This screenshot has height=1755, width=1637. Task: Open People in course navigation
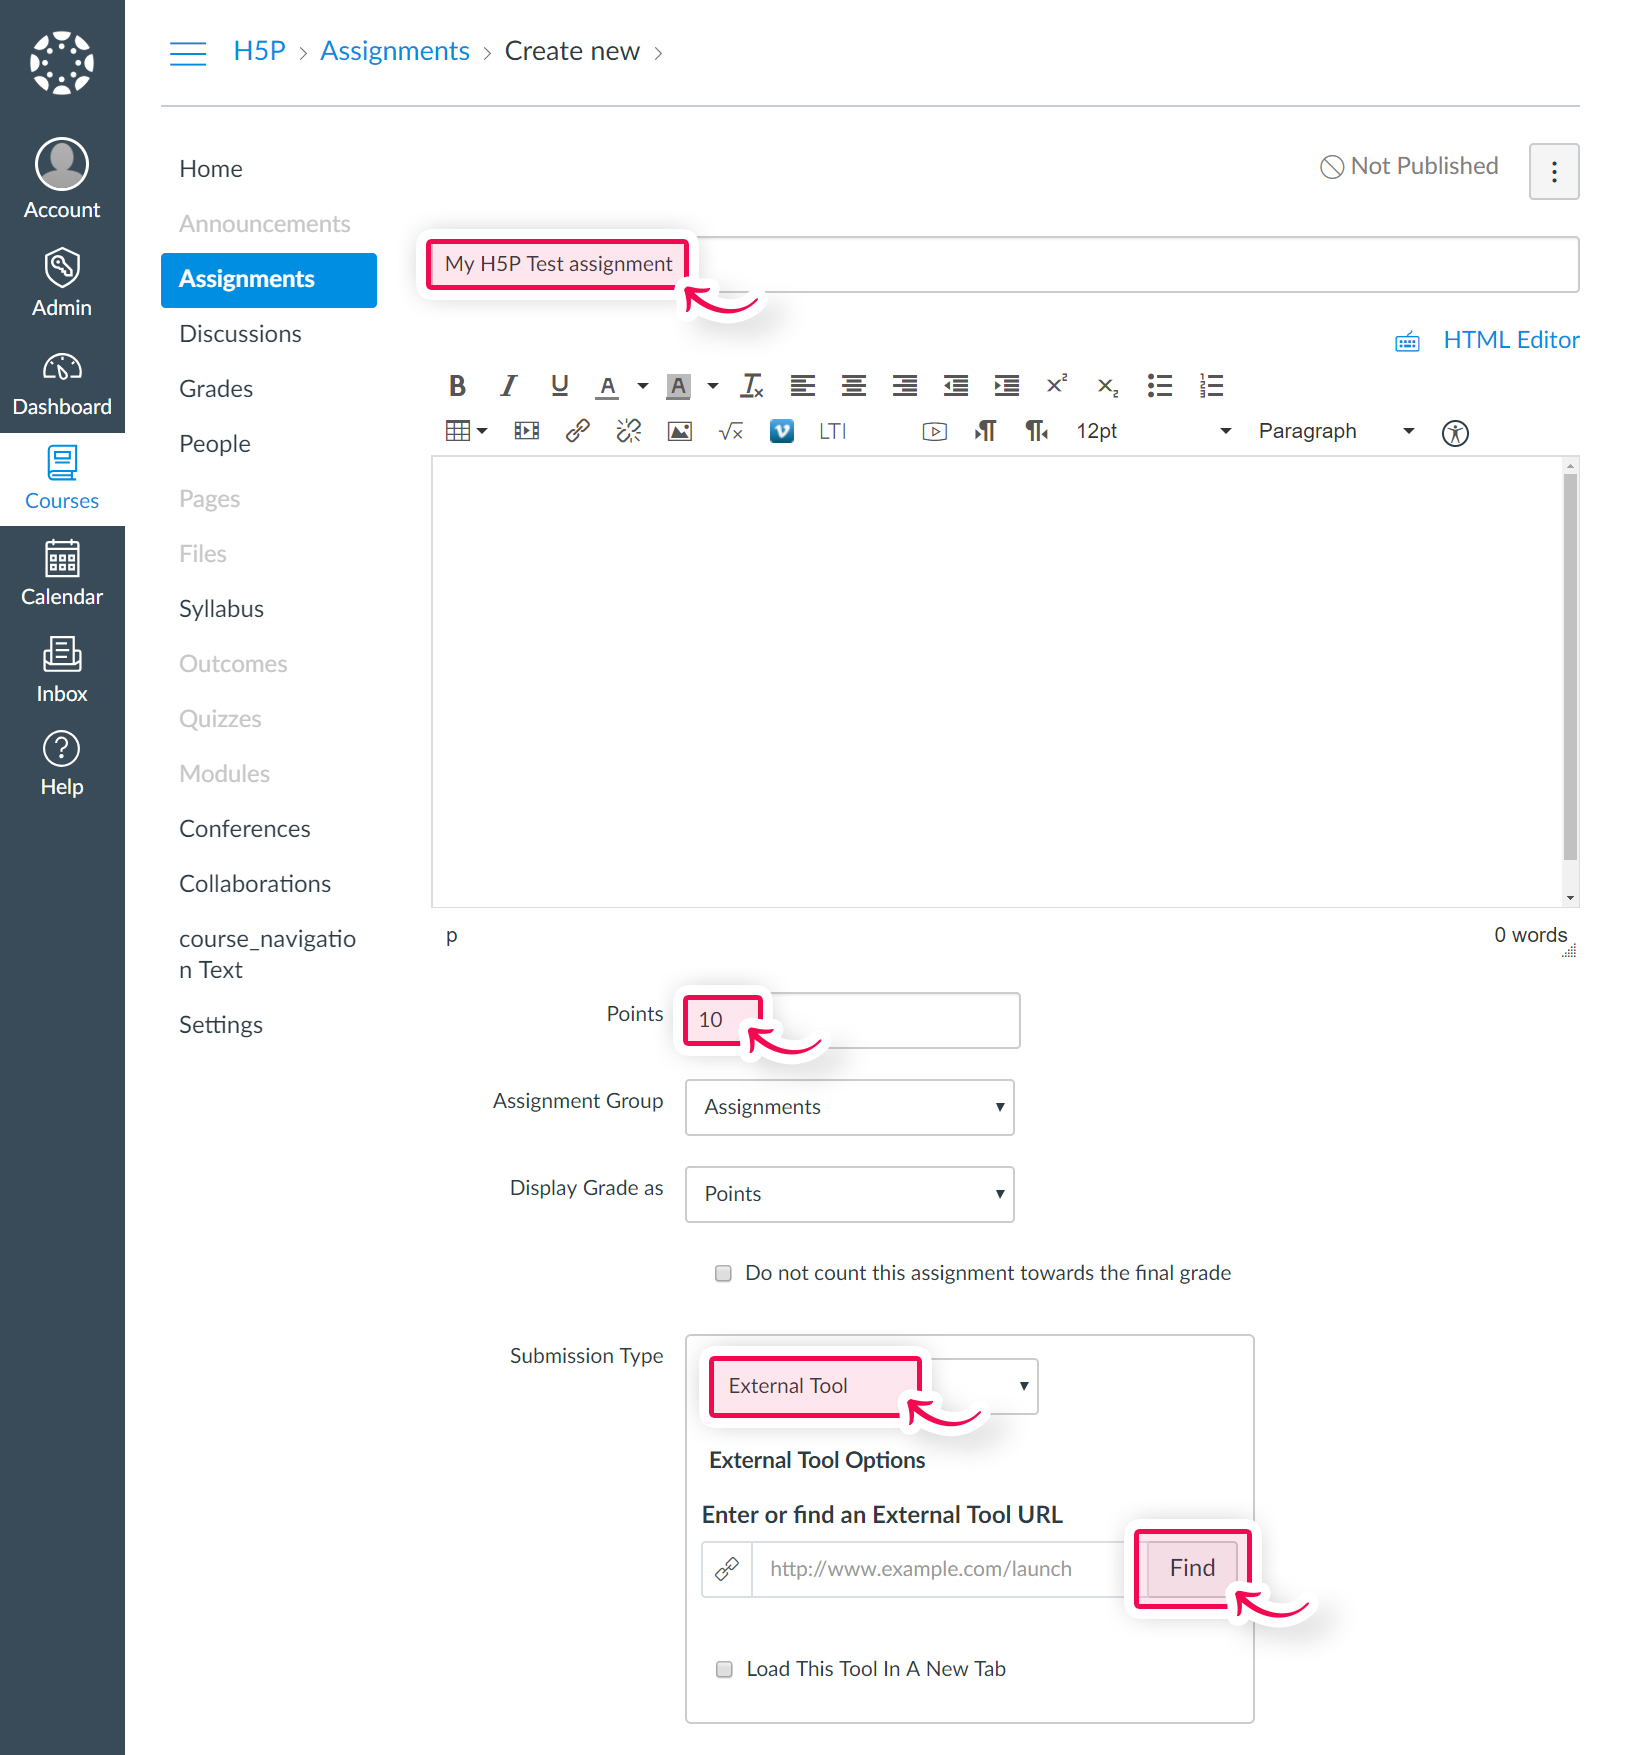pyautogui.click(x=215, y=444)
